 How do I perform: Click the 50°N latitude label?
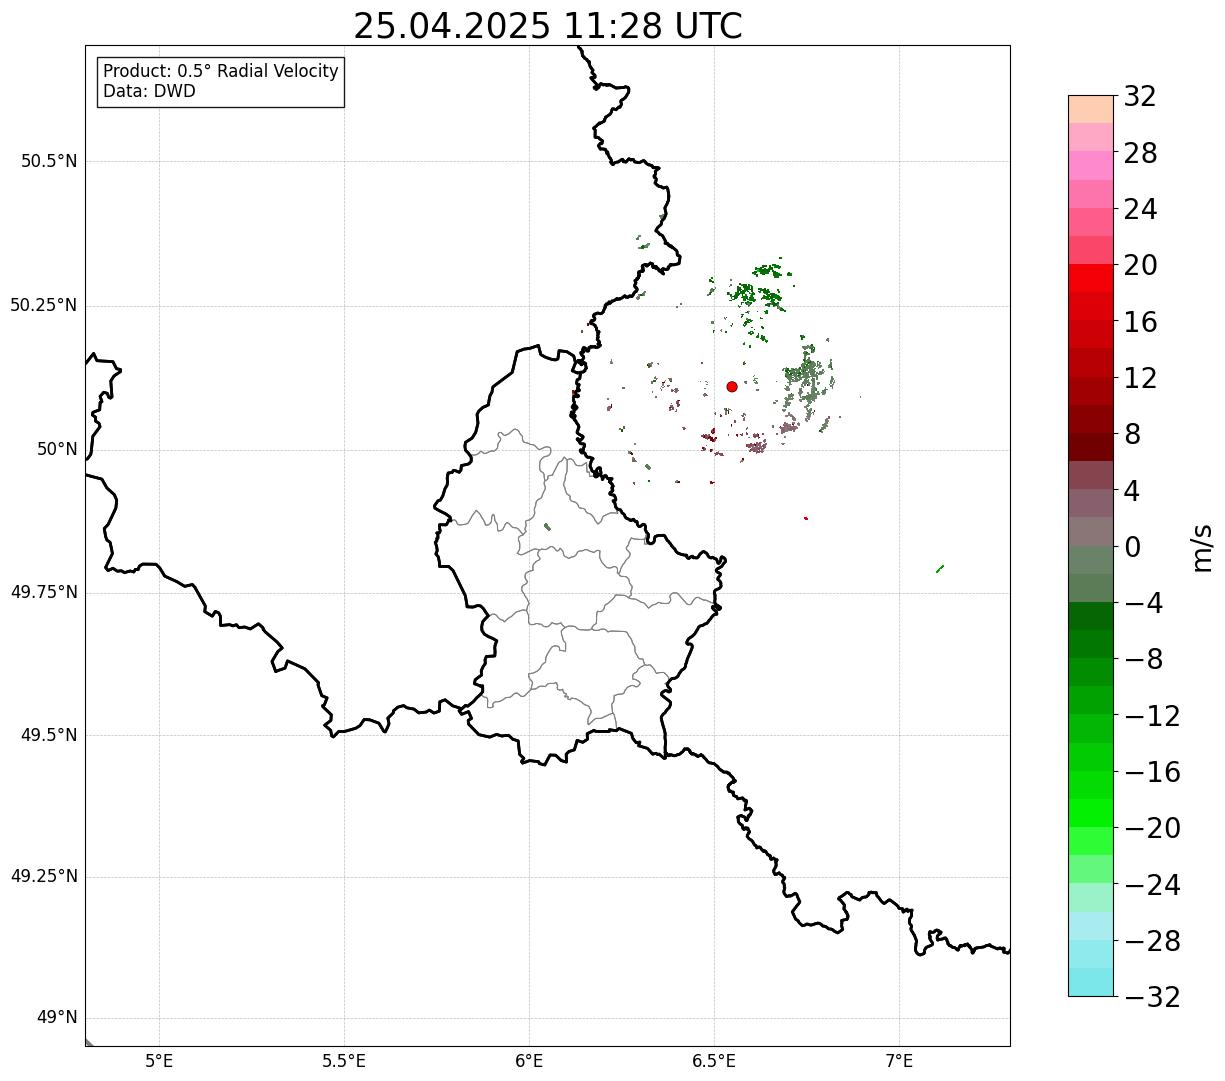[57, 449]
